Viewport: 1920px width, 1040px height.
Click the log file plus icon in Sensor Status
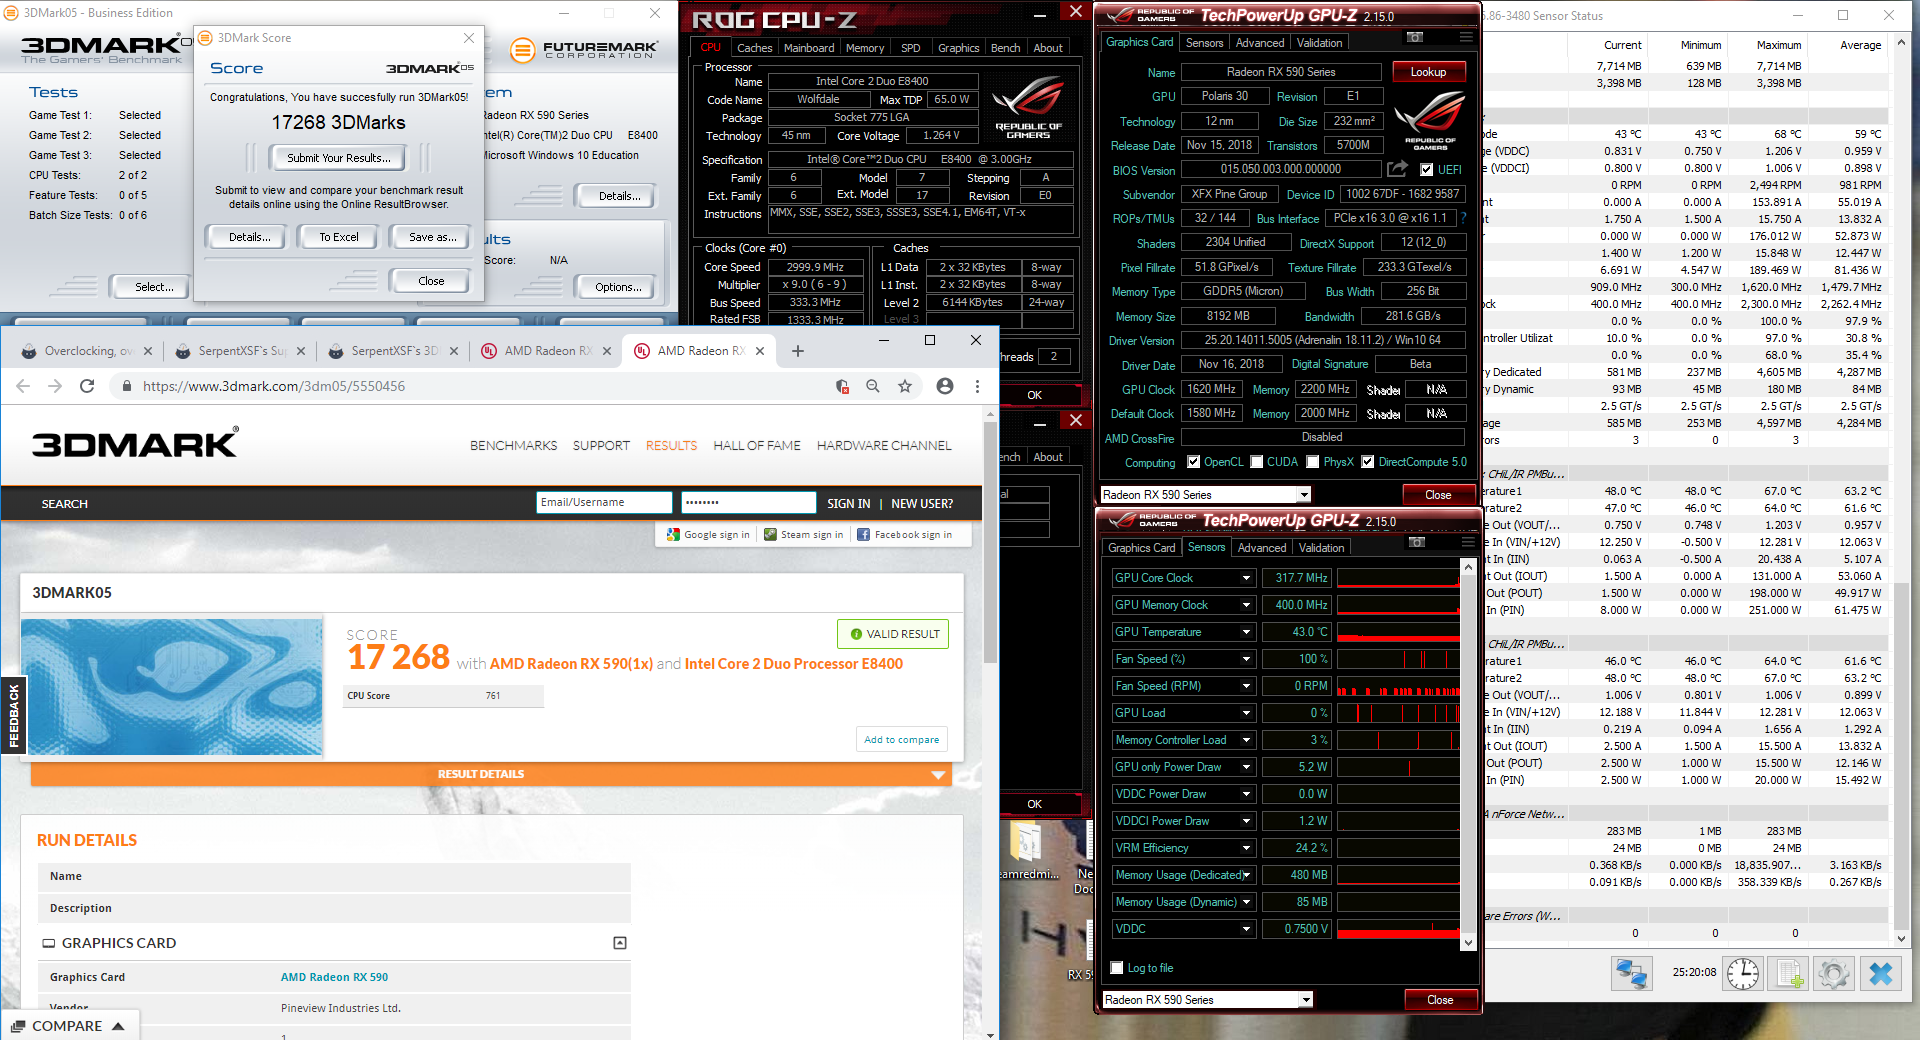point(1788,973)
